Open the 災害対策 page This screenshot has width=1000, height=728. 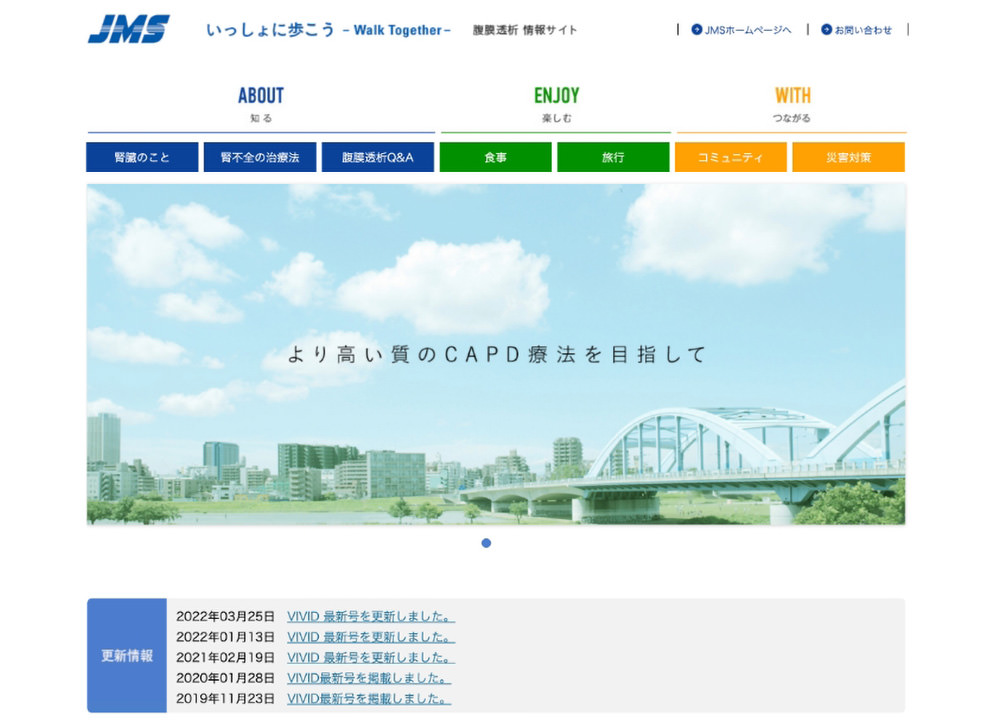pyautogui.click(x=848, y=157)
